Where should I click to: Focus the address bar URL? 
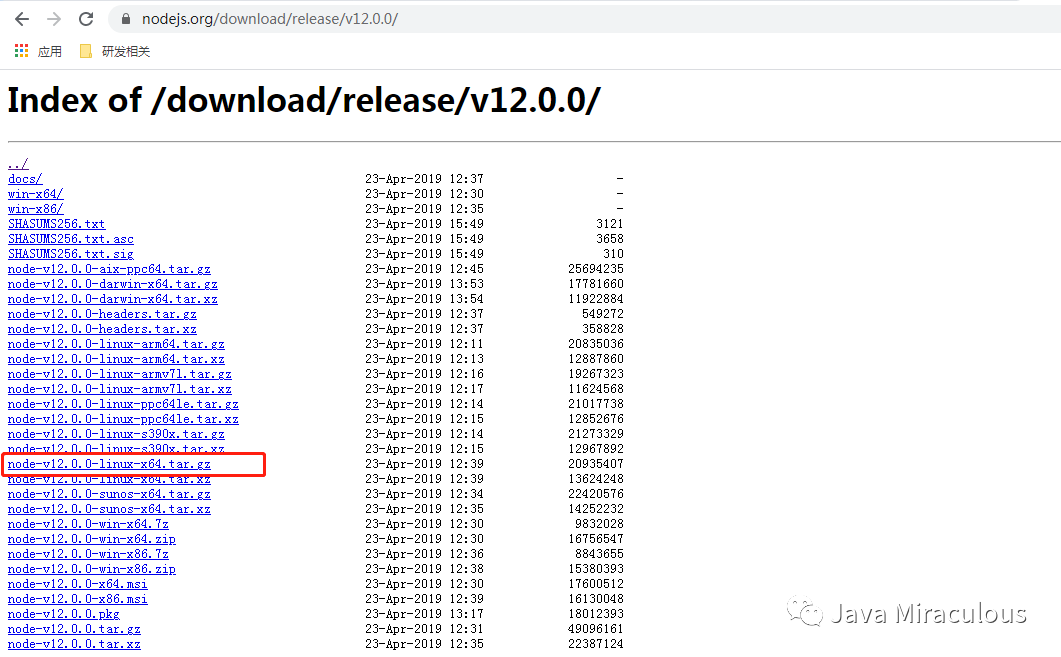(x=269, y=19)
